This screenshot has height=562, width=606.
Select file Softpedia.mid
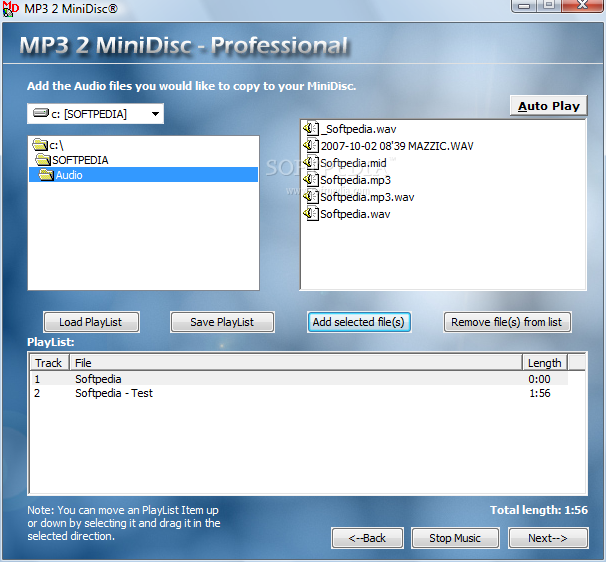[353, 163]
